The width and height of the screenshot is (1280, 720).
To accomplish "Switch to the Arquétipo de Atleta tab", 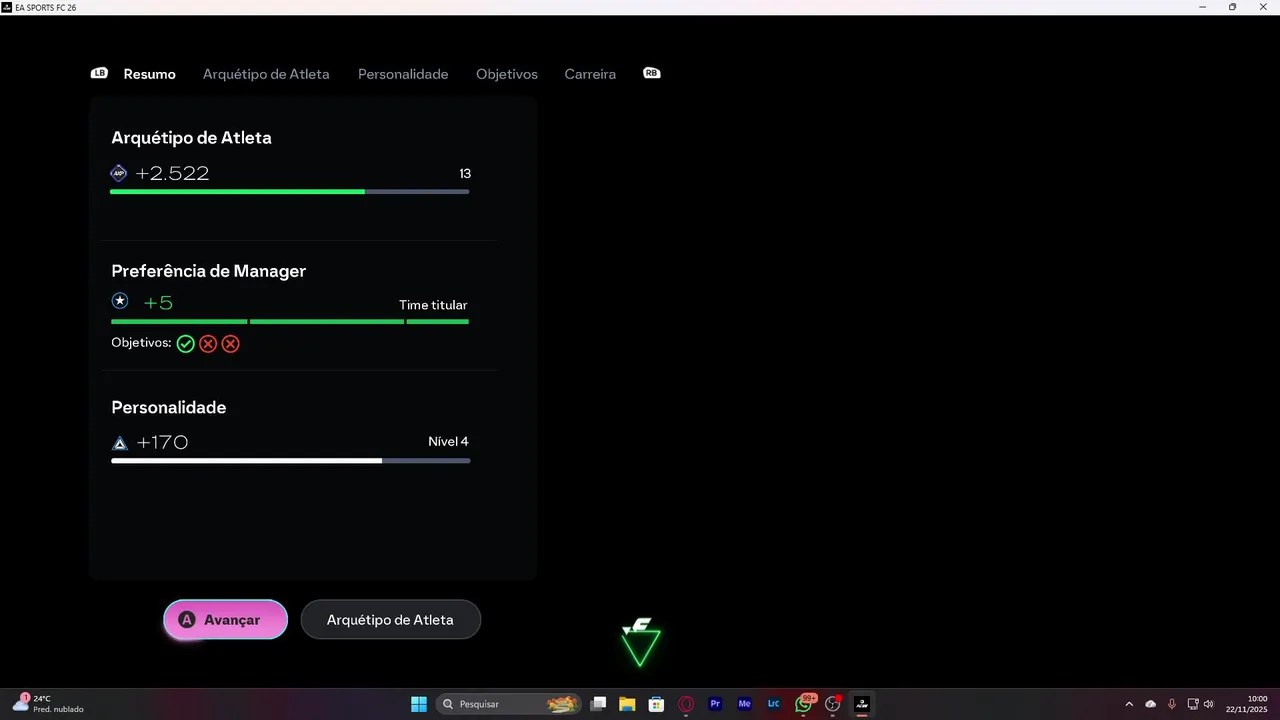I will [266, 74].
